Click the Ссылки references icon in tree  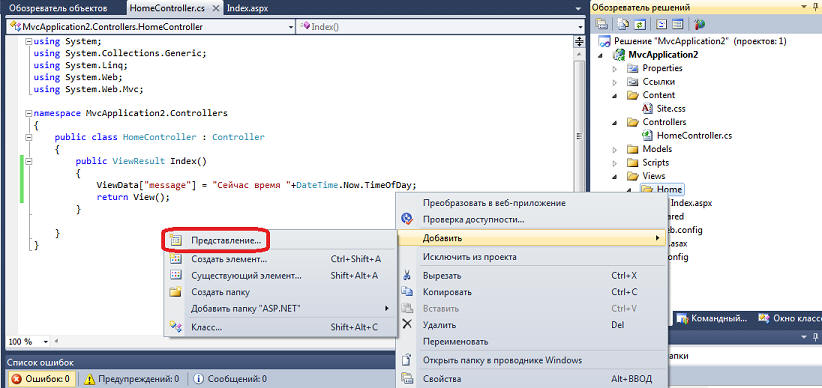click(x=633, y=82)
